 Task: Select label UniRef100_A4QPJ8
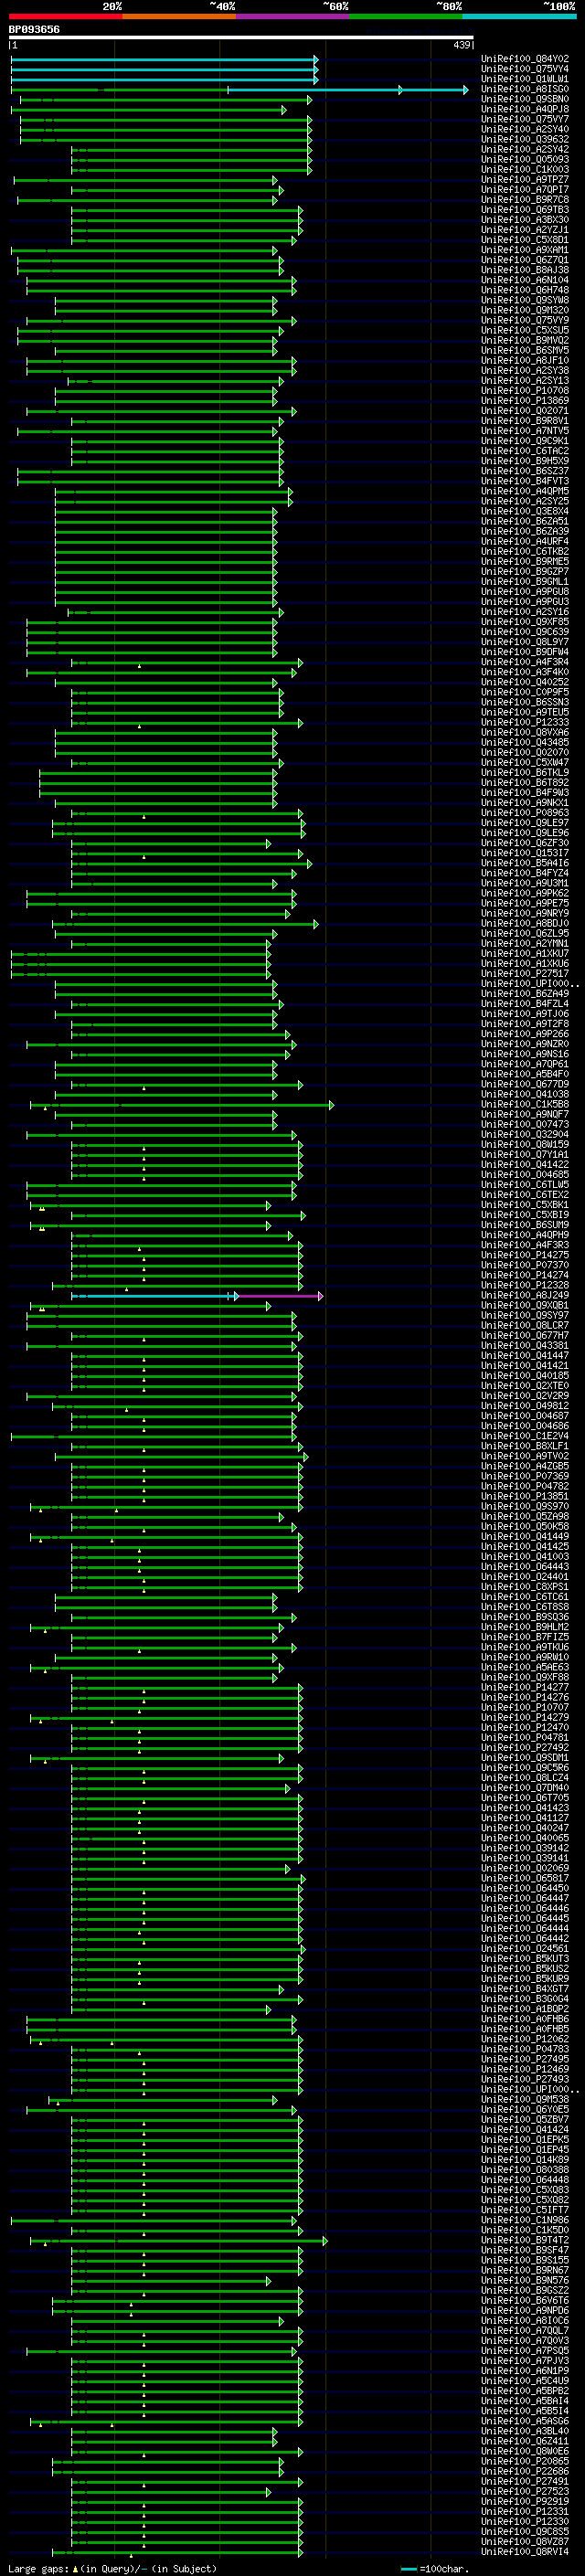point(525,109)
